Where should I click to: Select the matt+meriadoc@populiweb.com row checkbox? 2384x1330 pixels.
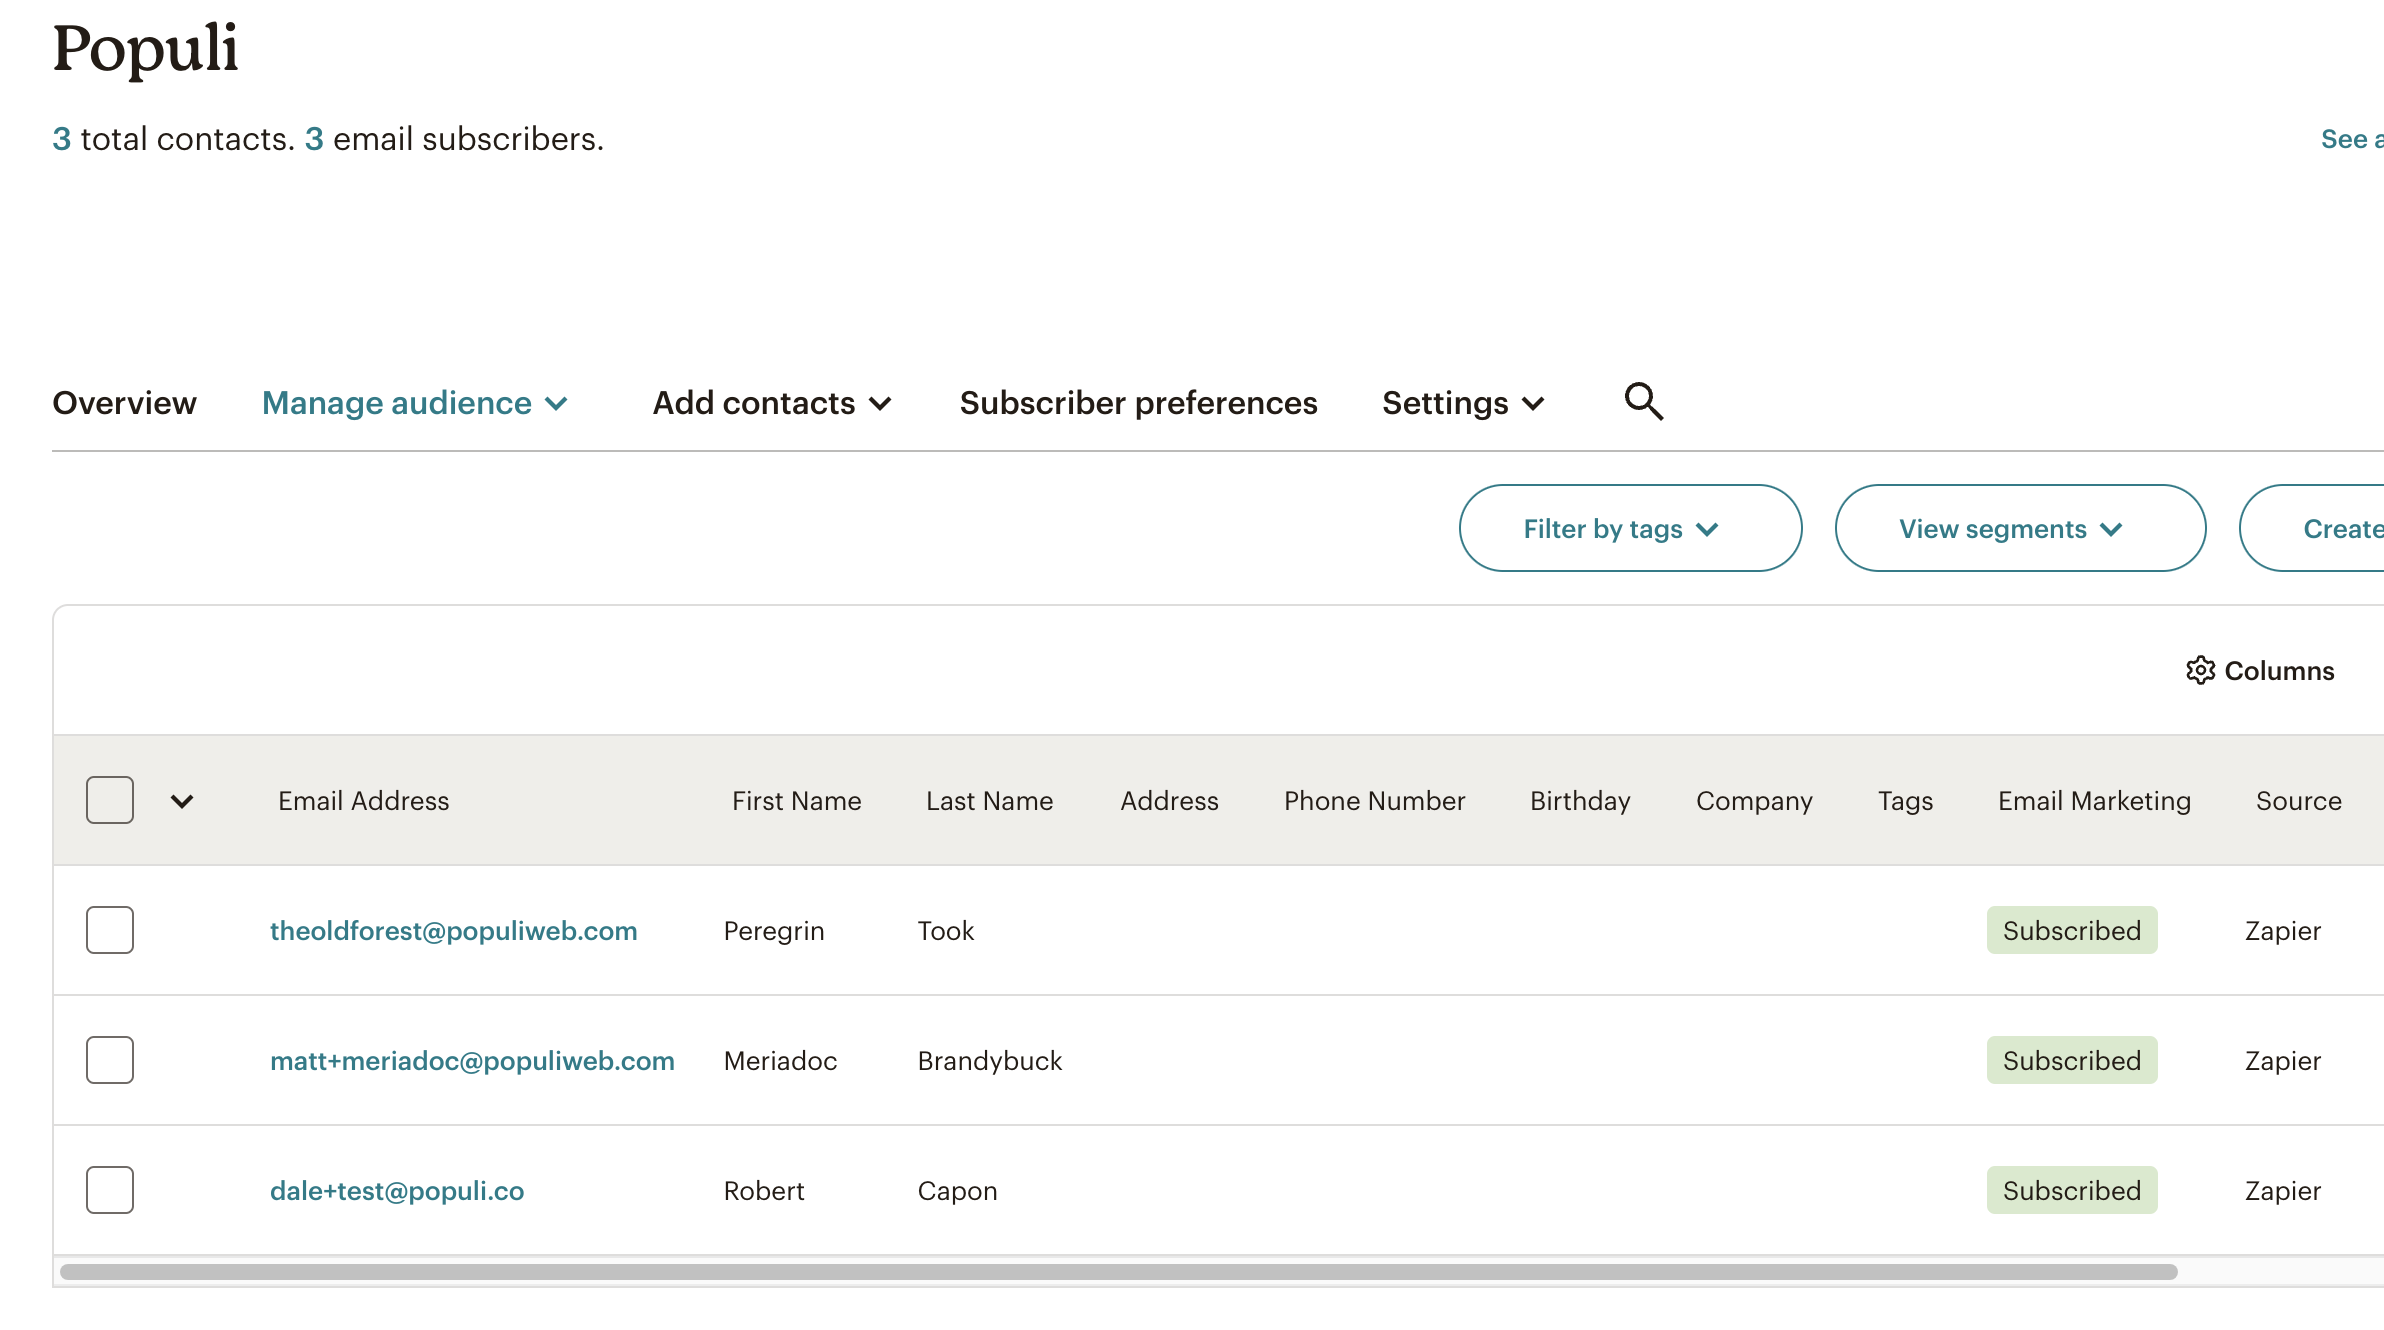(110, 1060)
